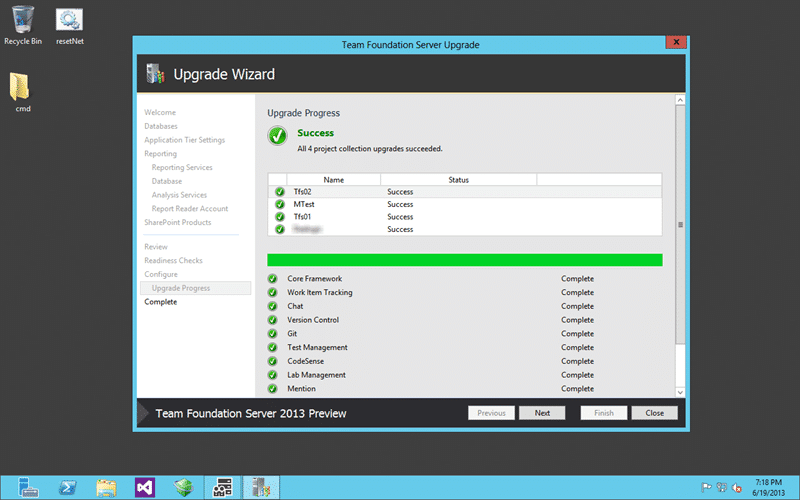The width and height of the screenshot is (800, 500).
Task: Select the Databases step in sidebar
Action: tap(161, 126)
